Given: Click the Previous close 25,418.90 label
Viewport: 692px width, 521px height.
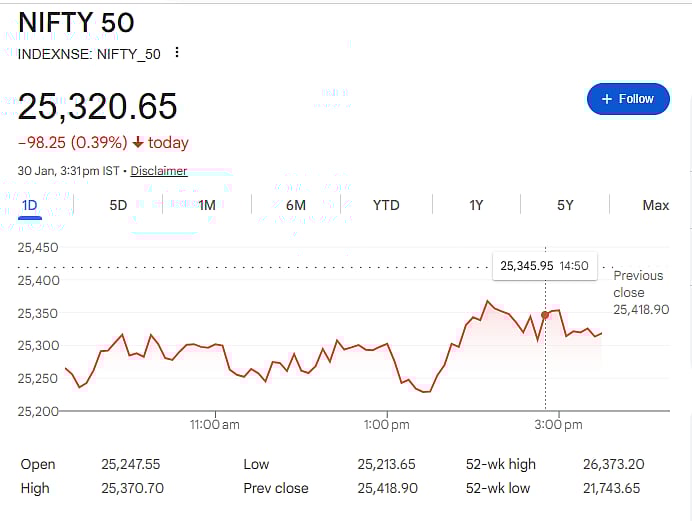Looking at the screenshot, I should pos(640,292).
